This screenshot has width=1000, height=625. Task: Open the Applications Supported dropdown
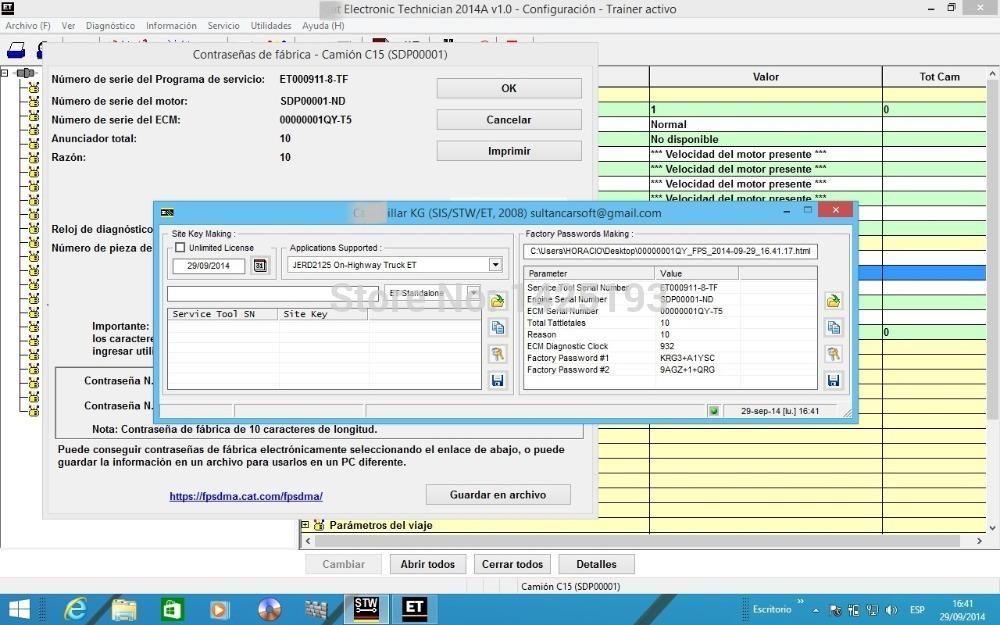(494, 264)
